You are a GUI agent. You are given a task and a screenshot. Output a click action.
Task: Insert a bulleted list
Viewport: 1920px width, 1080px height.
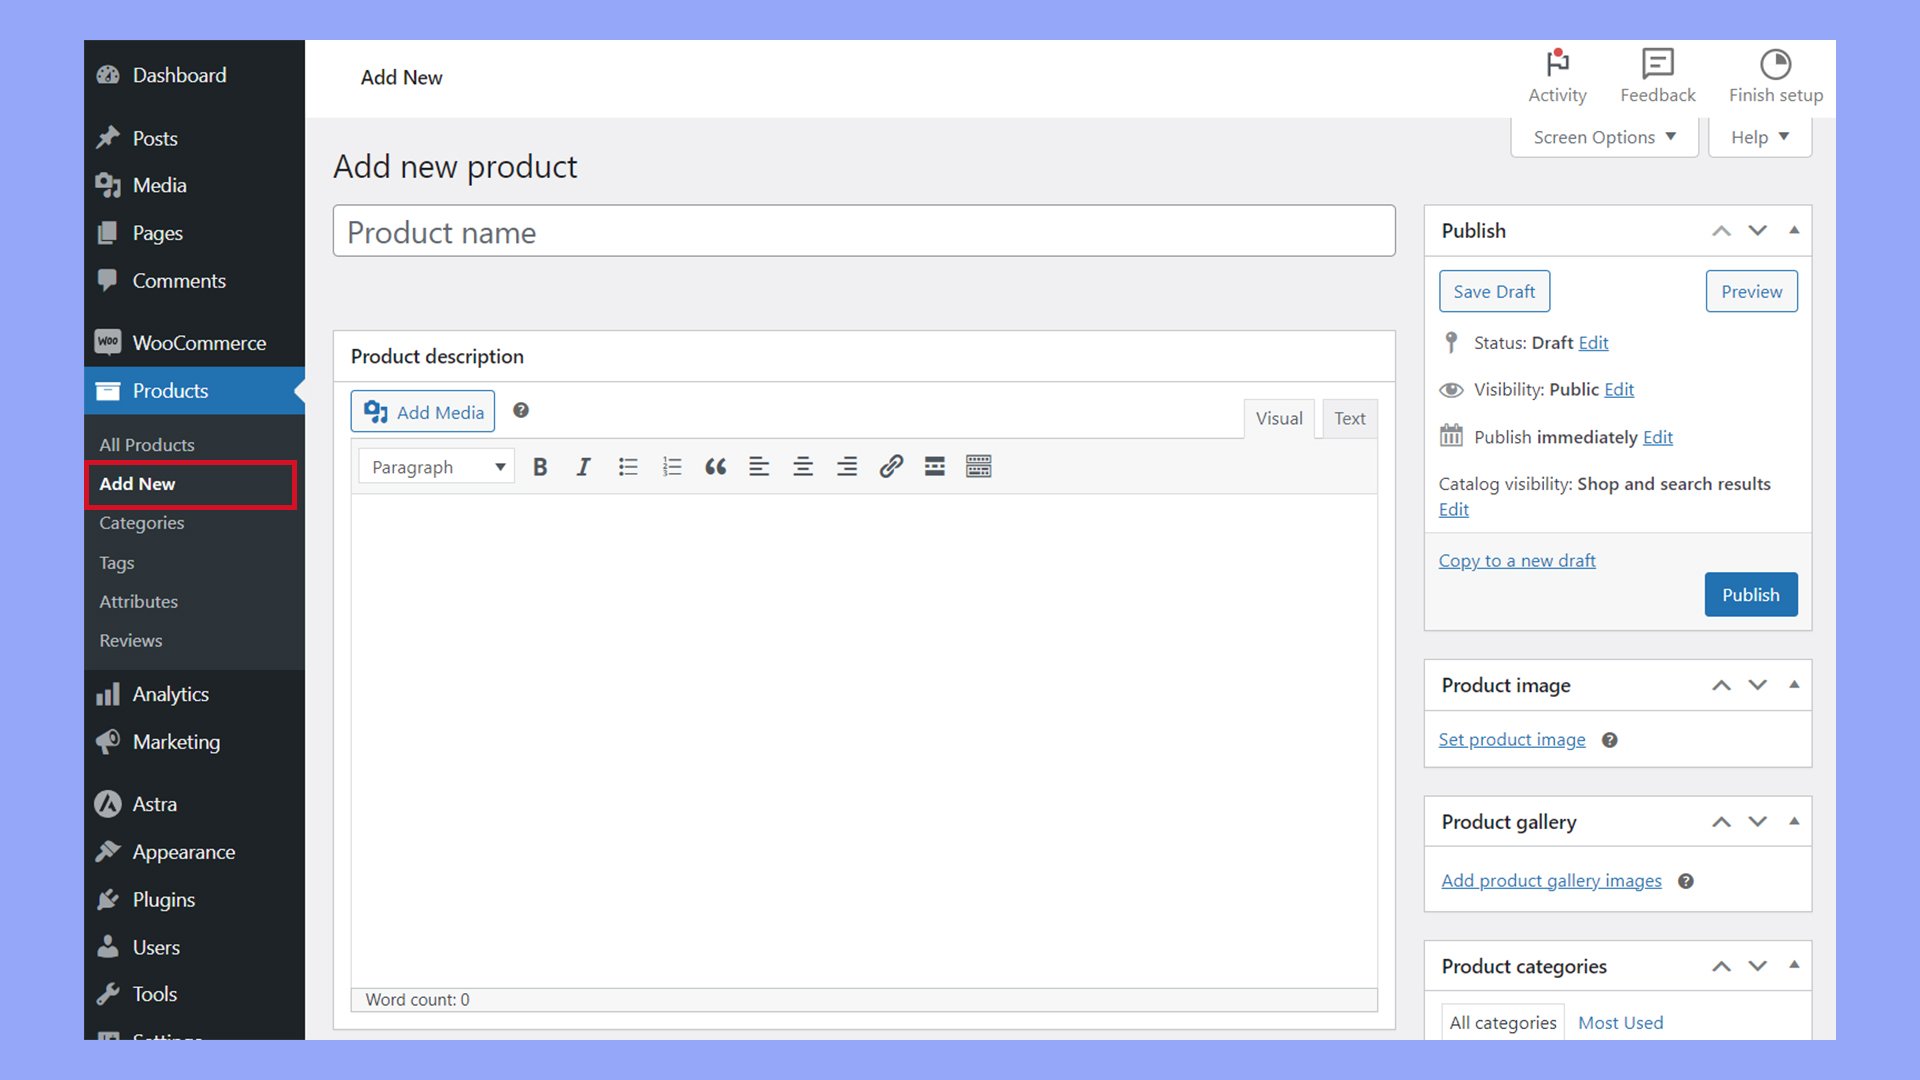point(628,467)
